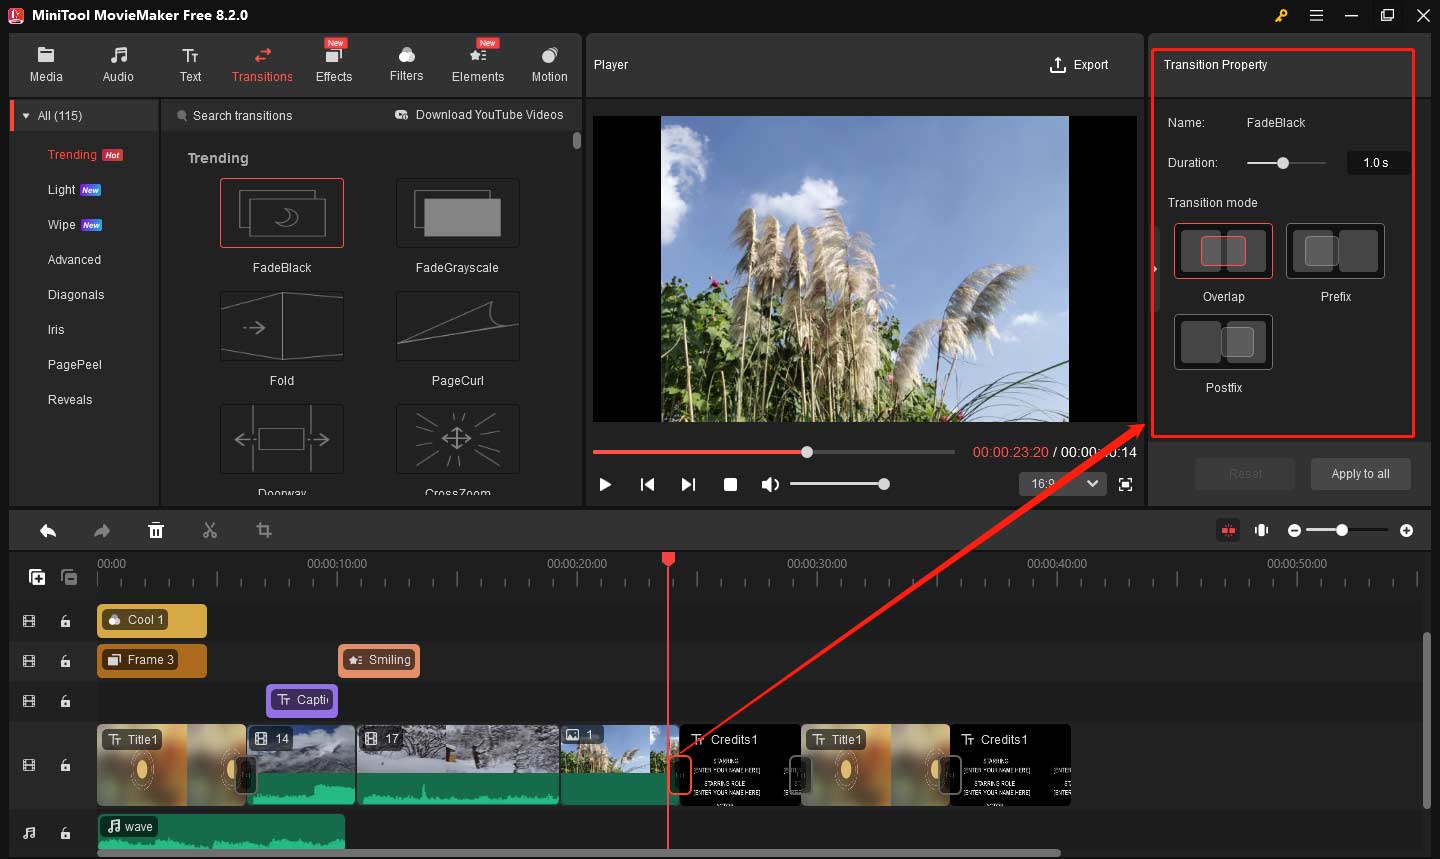Screen dimensions: 1440x859
Task: Select the Smiling element clip
Action: (x=379, y=660)
